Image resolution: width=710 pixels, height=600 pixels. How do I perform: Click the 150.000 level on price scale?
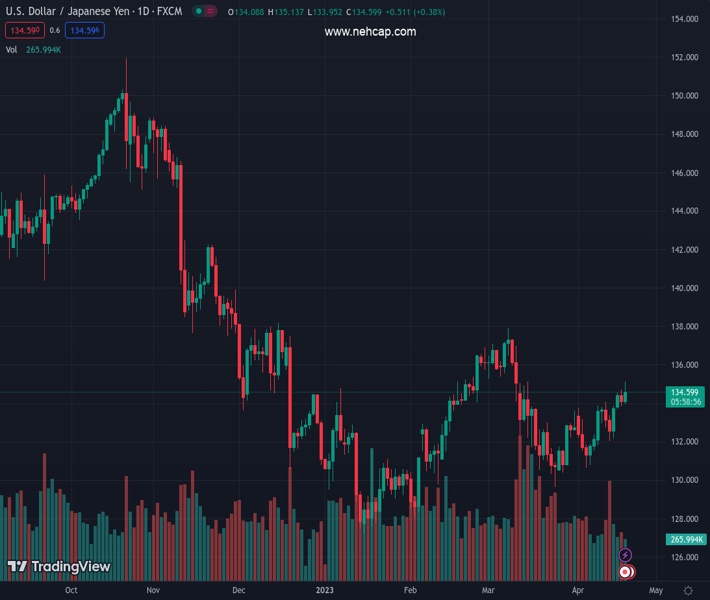(x=685, y=96)
